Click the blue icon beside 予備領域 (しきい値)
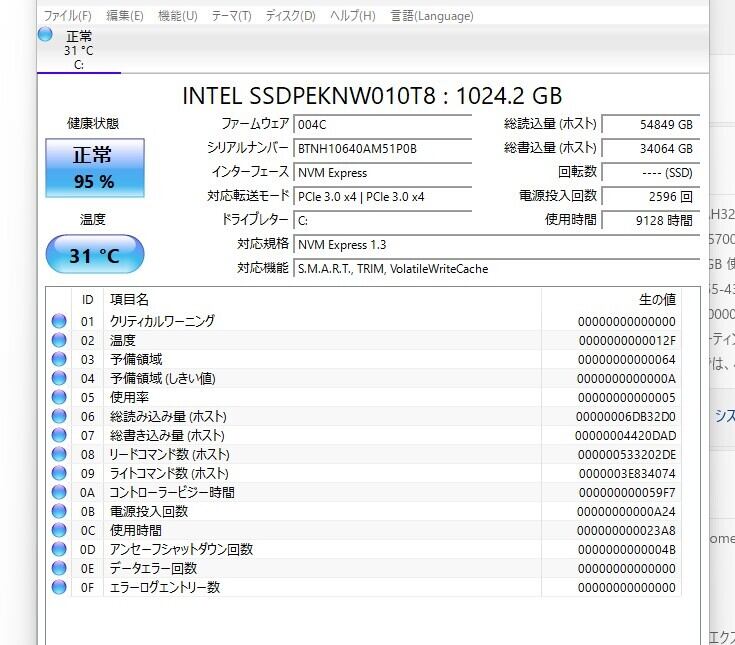This screenshot has width=735, height=645. click(x=59, y=378)
